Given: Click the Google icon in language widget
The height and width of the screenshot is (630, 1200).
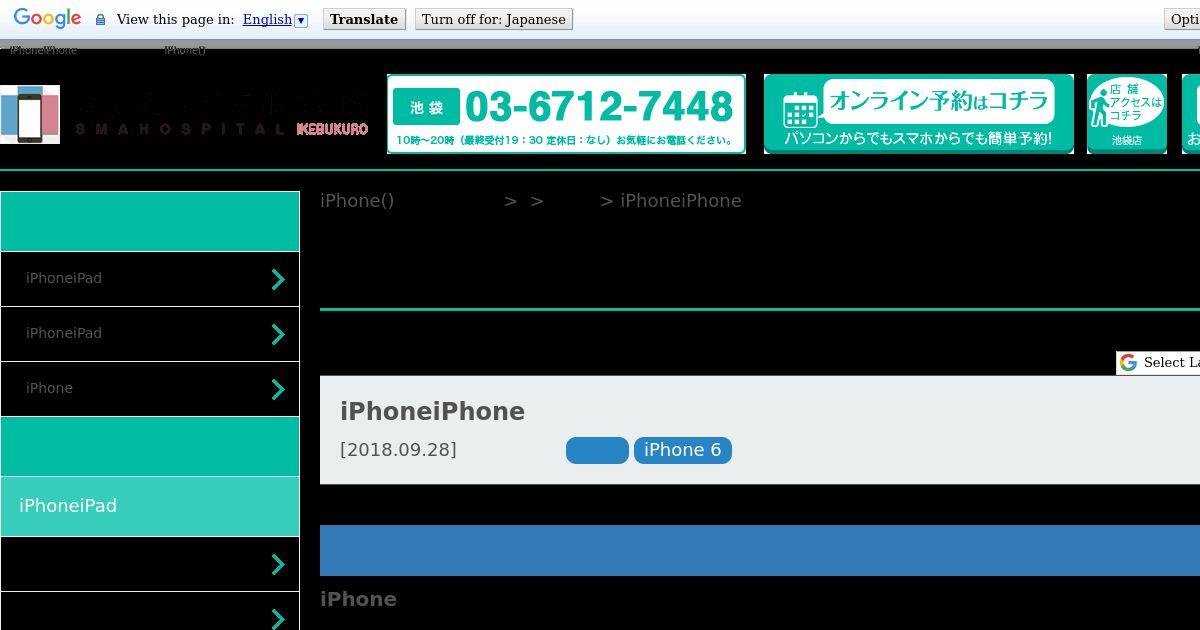Looking at the screenshot, I should pyautogui.click(x=1128, y=362).
